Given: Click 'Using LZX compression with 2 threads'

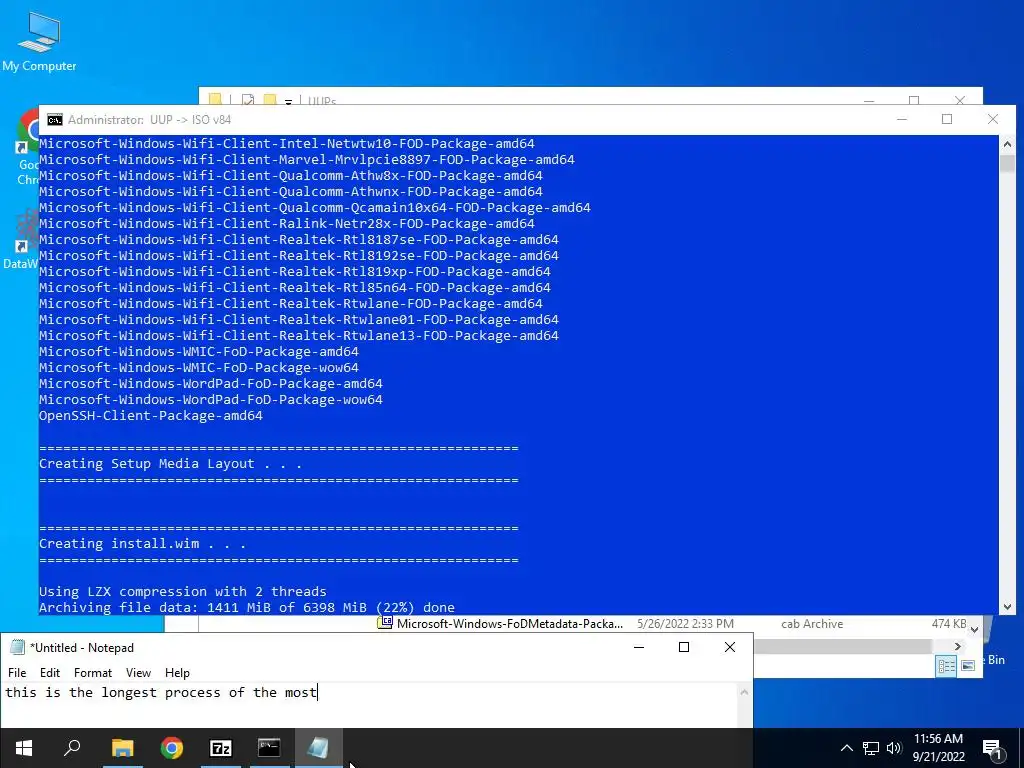Looking at the screenshot, I should click(x=183, y=592).
